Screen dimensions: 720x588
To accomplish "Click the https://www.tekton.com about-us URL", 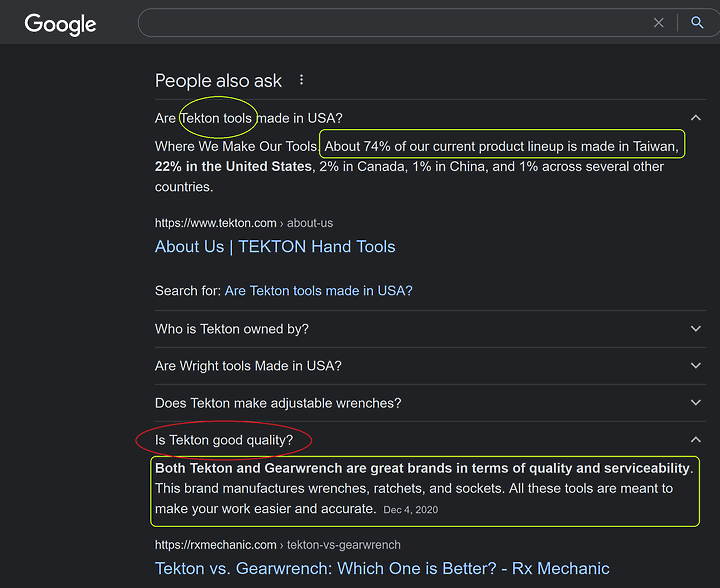I will pos(244,223).
